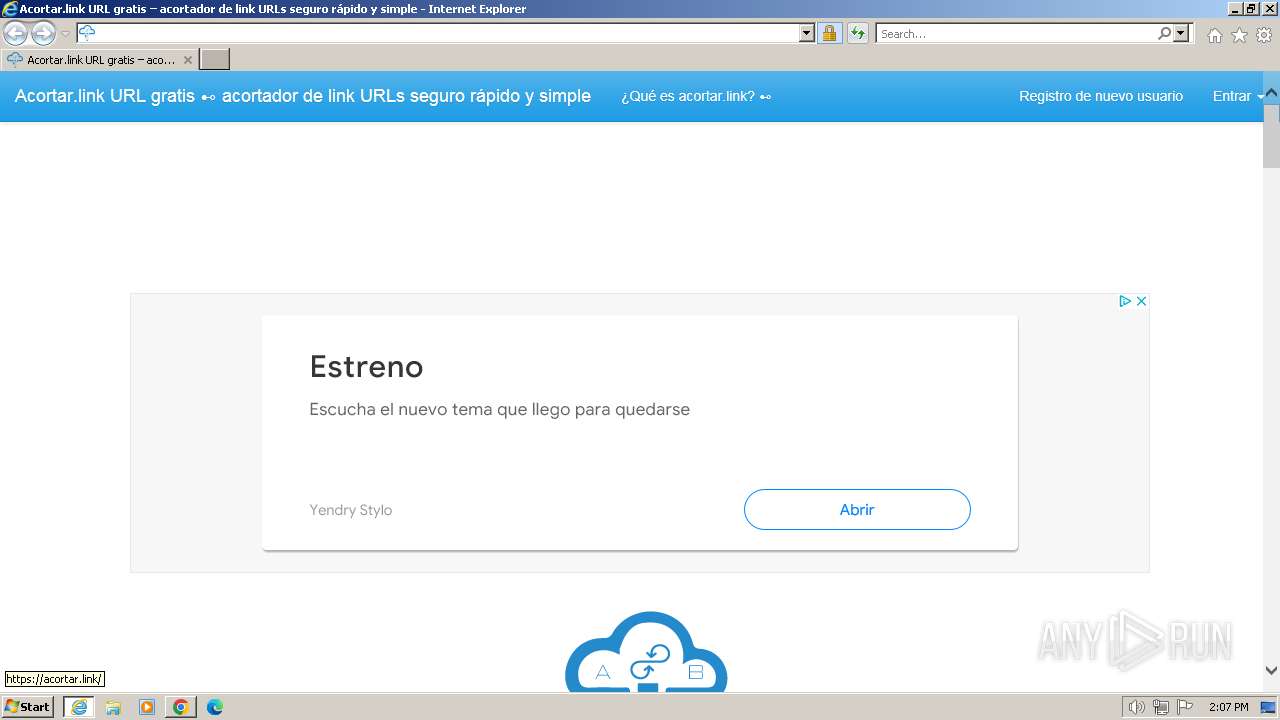Open the Favorites star icon
1280x720 pixels.
[1239, 35]
